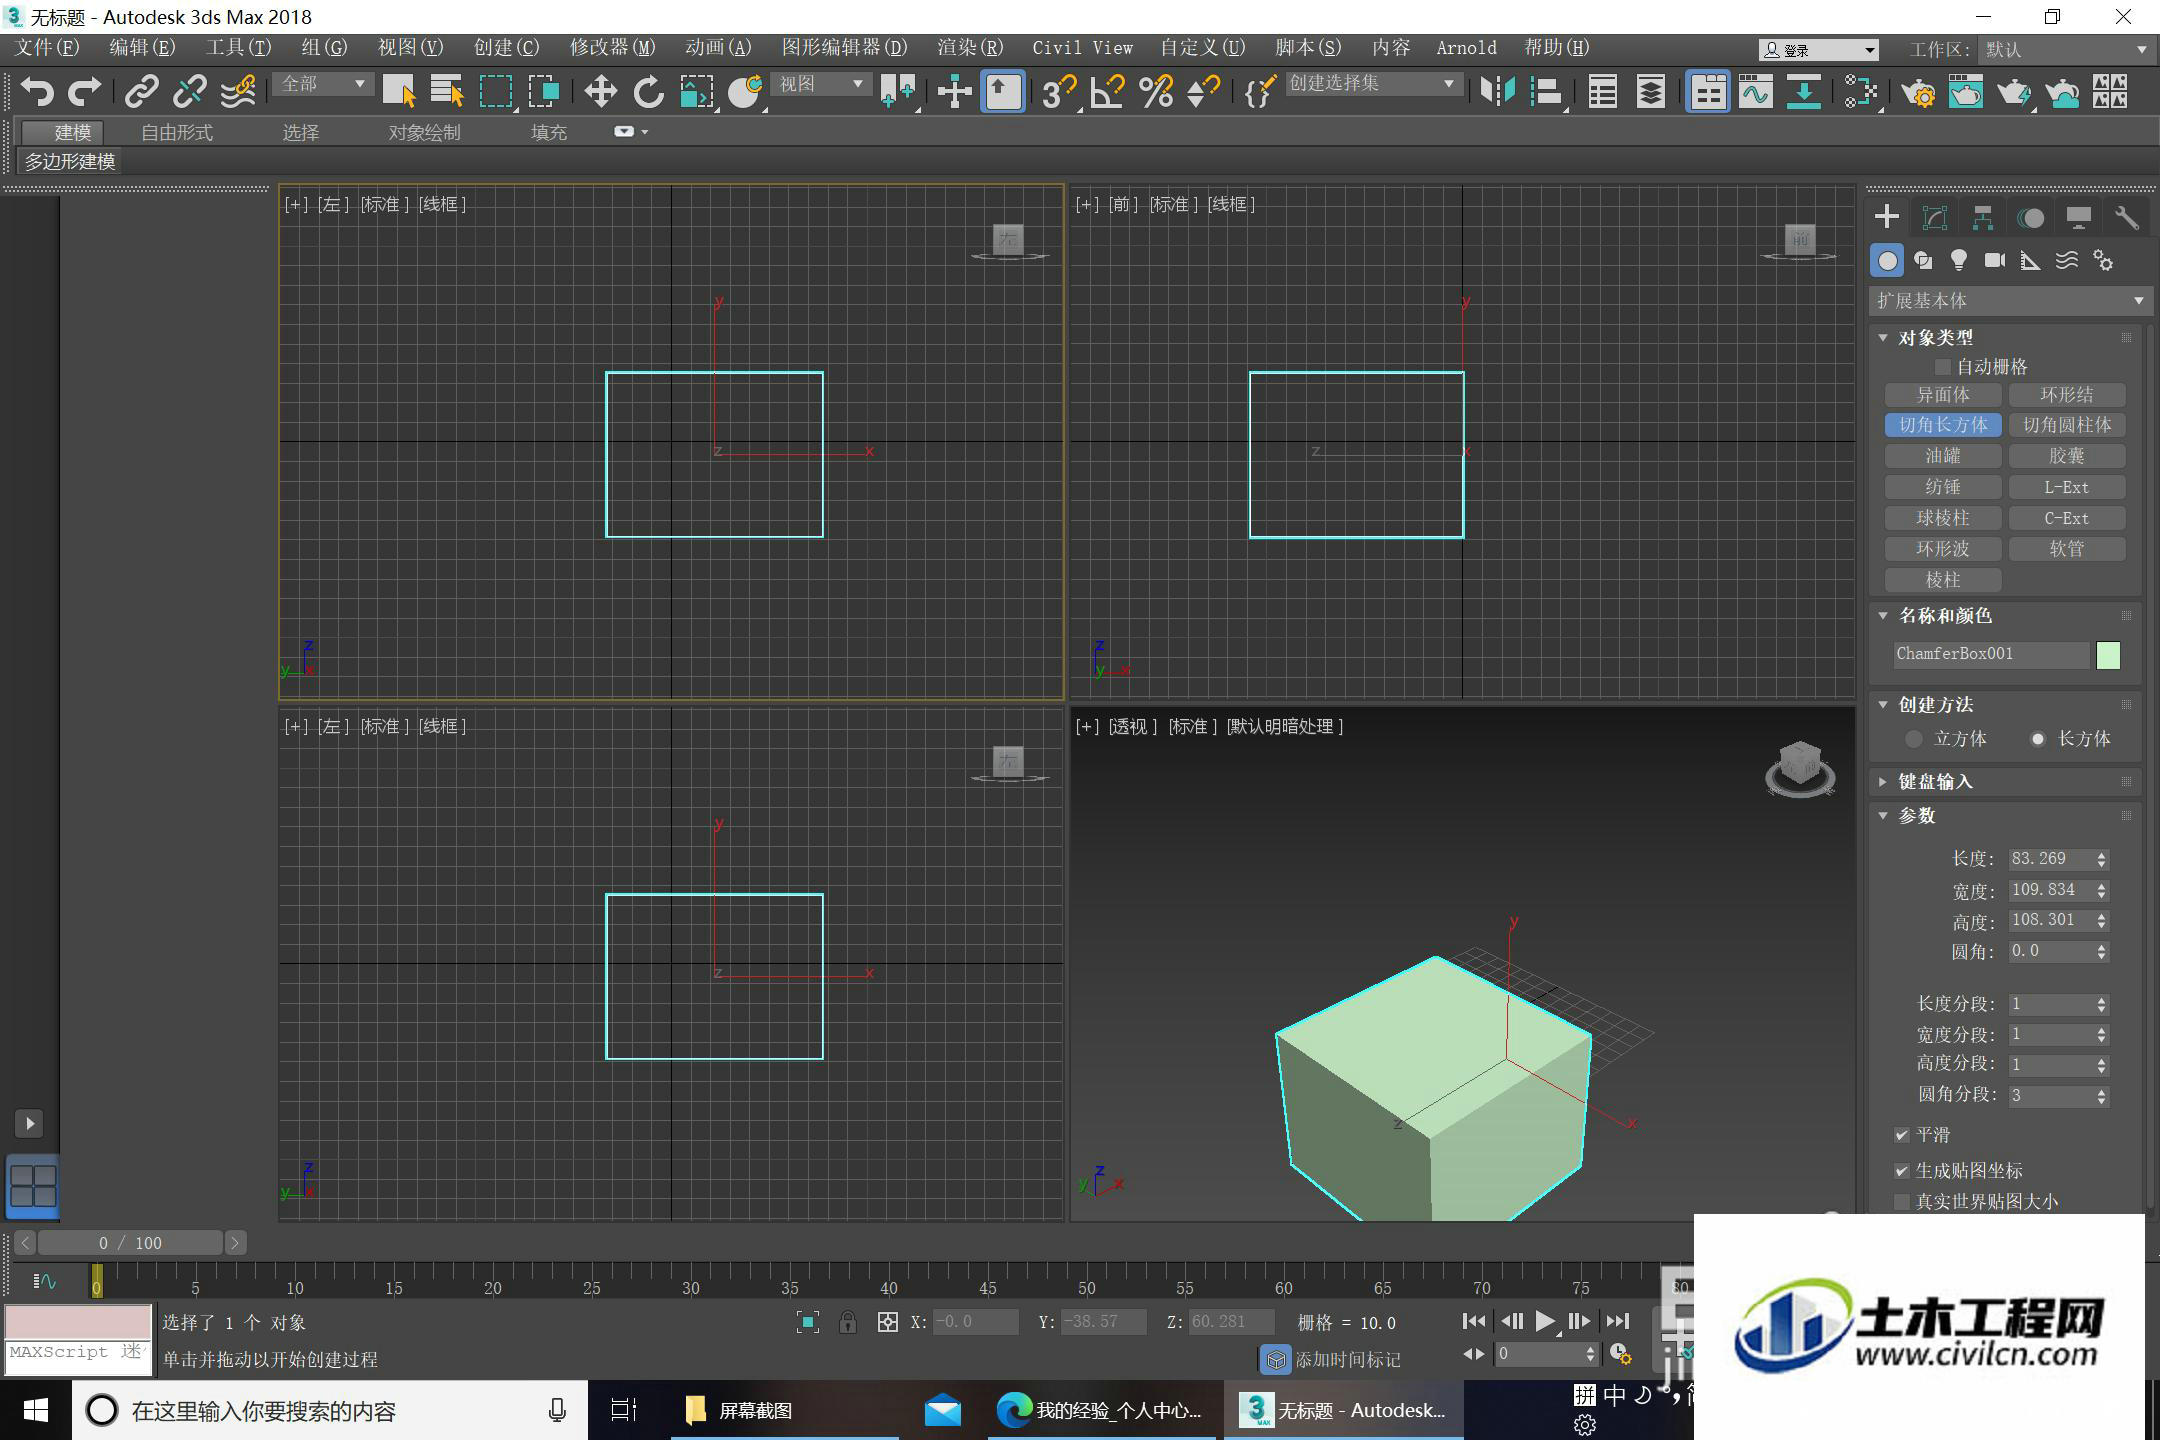This screenshot has width=2160, height=1440.
Task: Select the Move tool
Action: [600, 92]
